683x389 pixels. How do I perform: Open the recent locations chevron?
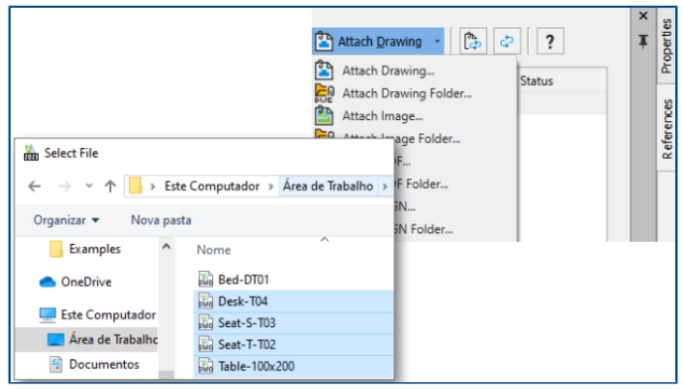(89, 186)
